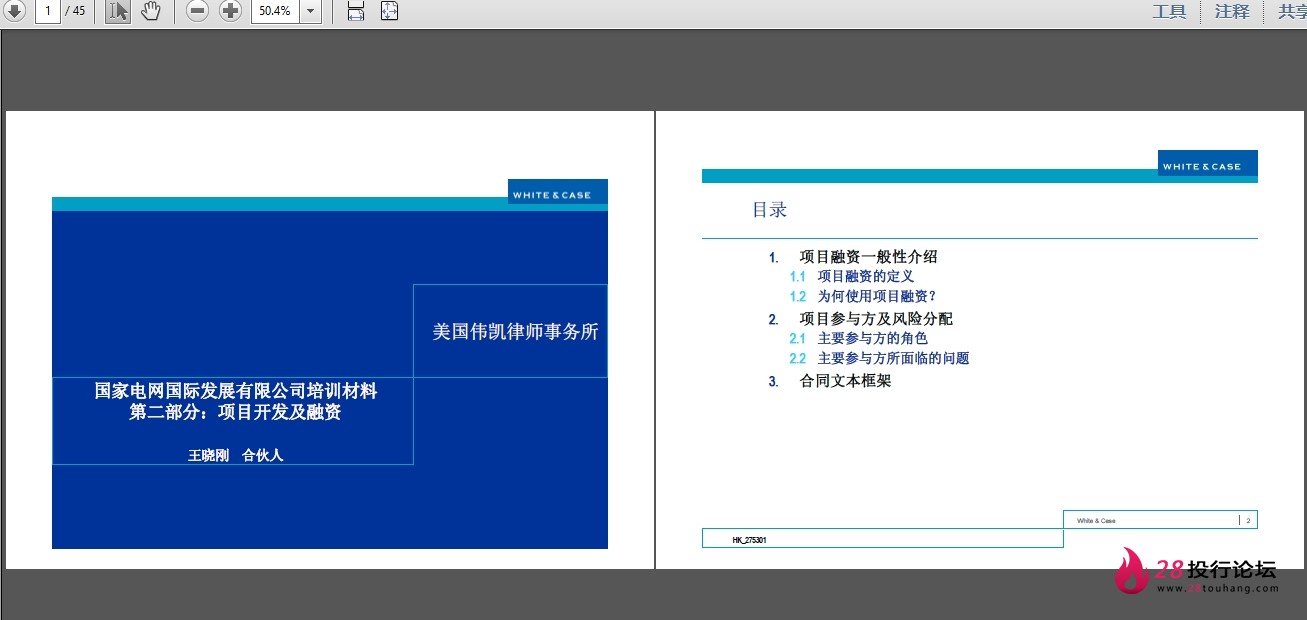The image size is (1307, 620).
Task: Click the 50.4% zoom value field
Action: tap(274, 11)
